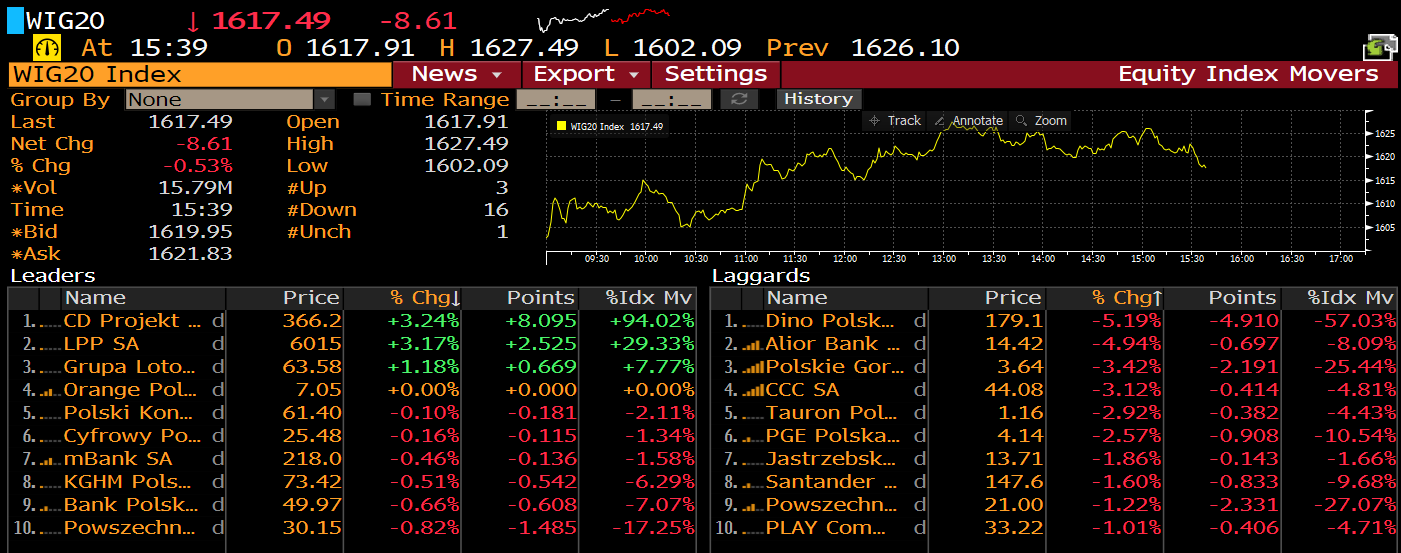Select Tauron Pol in the Laggards list
The image size is (1401, 553).
click(x=1054, y=413)
